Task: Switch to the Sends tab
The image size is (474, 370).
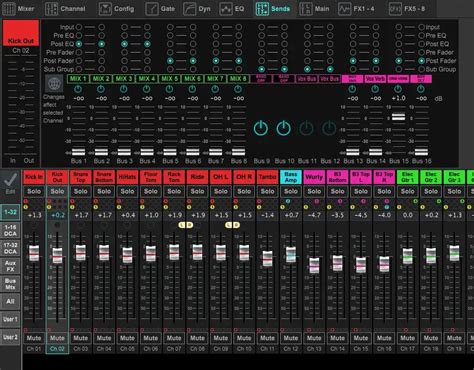Action: [273, 9]
